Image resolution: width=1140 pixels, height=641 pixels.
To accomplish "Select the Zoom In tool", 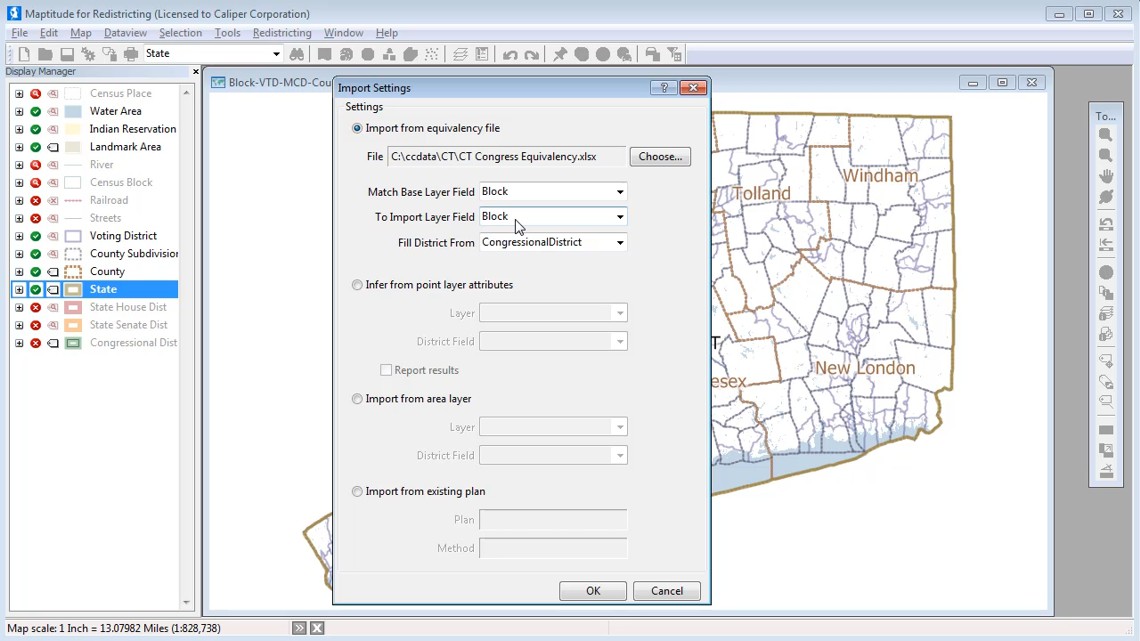I will point(1105,133).
